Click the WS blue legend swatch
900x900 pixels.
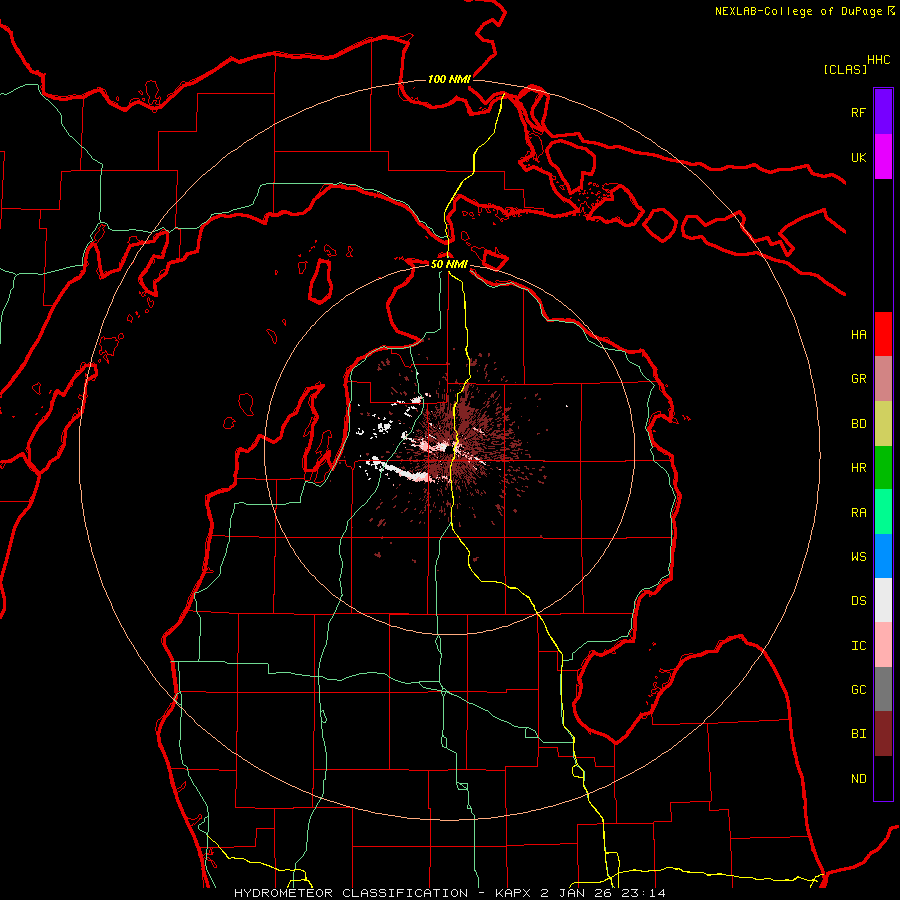click(883, 556)
